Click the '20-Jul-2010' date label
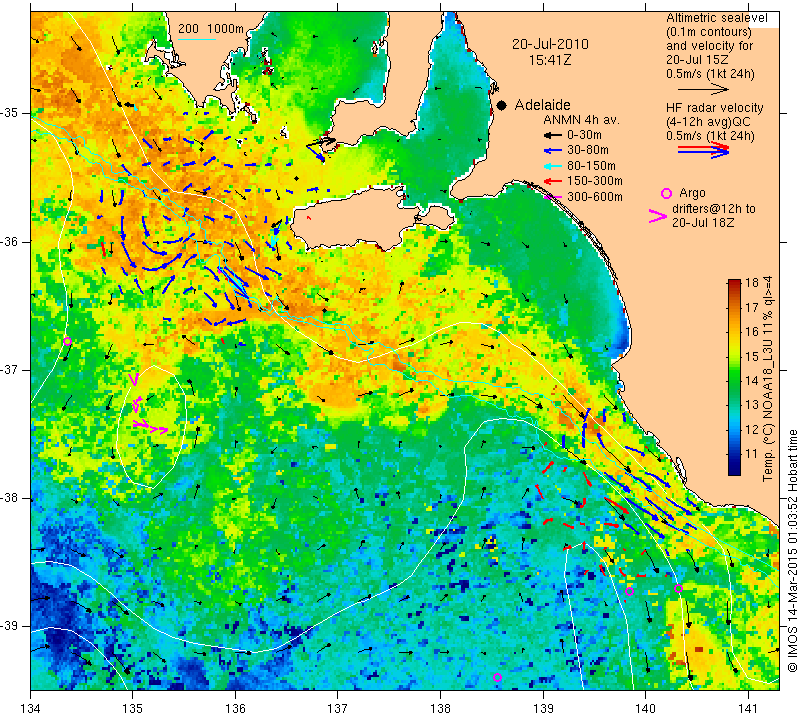 coord(550,44)
